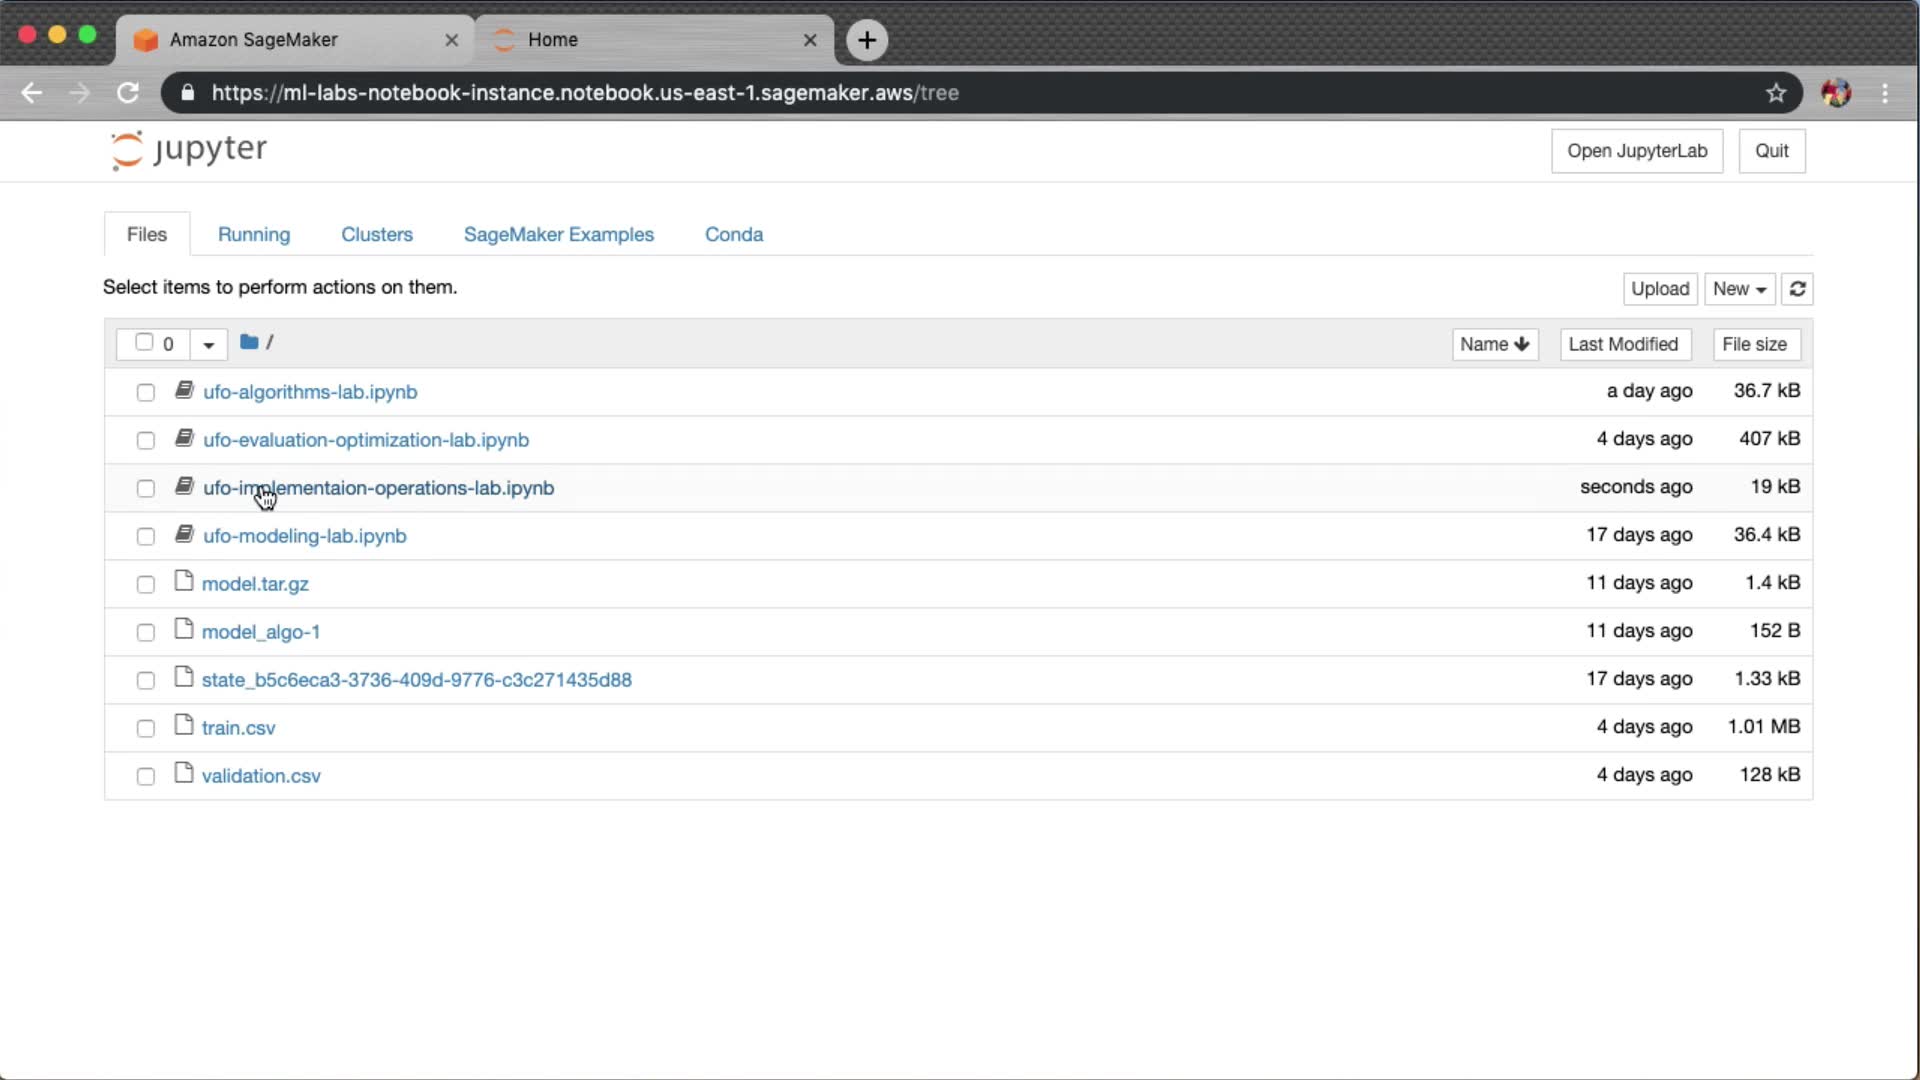Click the refresh notebook list icon
Screen dimensions: 1920x1080
pyautogui.click(x=1797, y=289)
